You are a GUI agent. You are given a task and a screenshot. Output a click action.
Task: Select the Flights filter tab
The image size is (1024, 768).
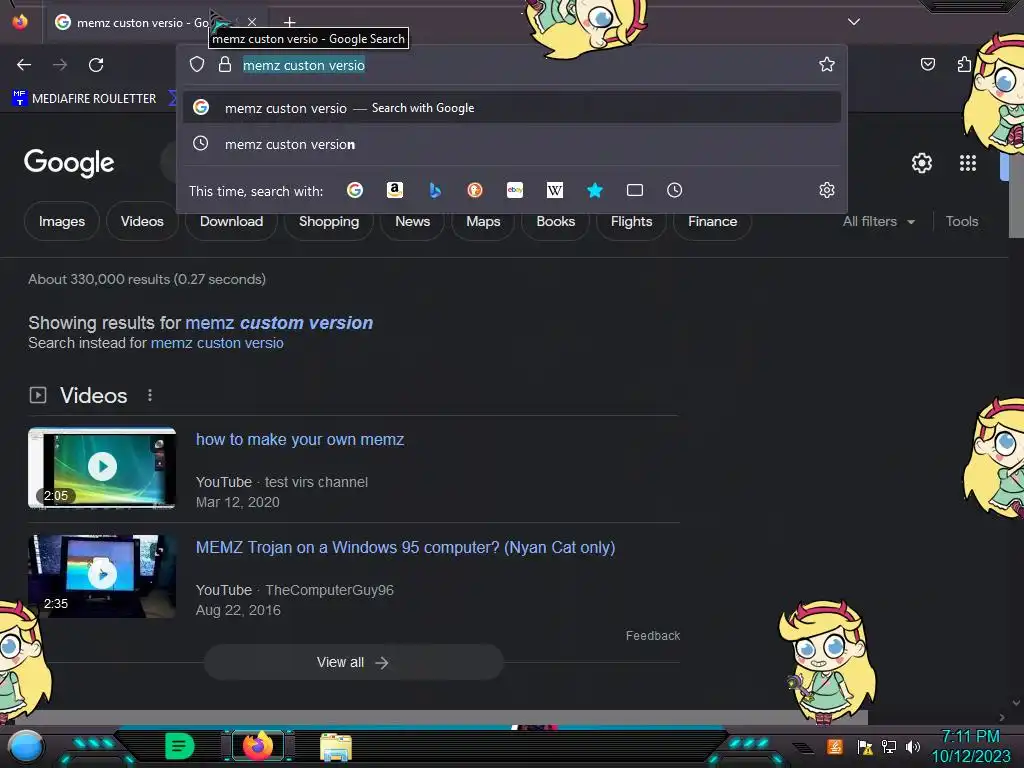pos(631,221)
